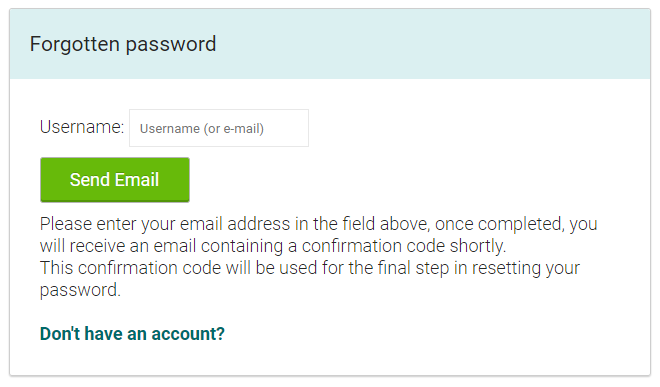Submit the form with Send Email

click(115, 180)
